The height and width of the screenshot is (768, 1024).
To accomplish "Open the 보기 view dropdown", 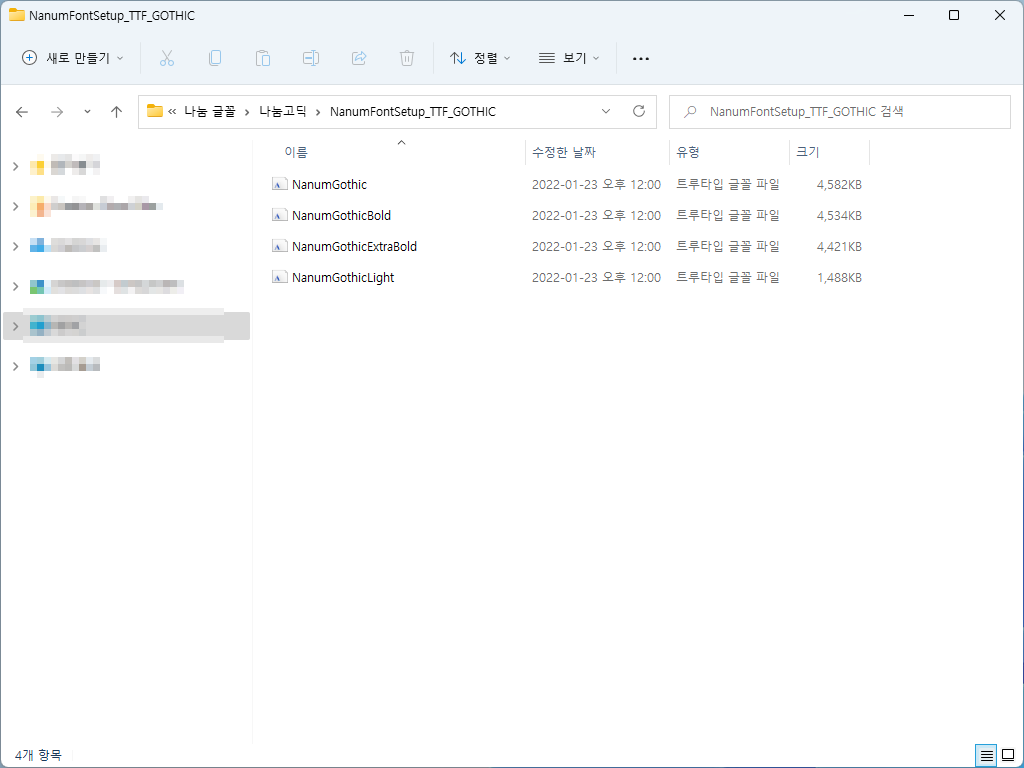I will (569, 58).
